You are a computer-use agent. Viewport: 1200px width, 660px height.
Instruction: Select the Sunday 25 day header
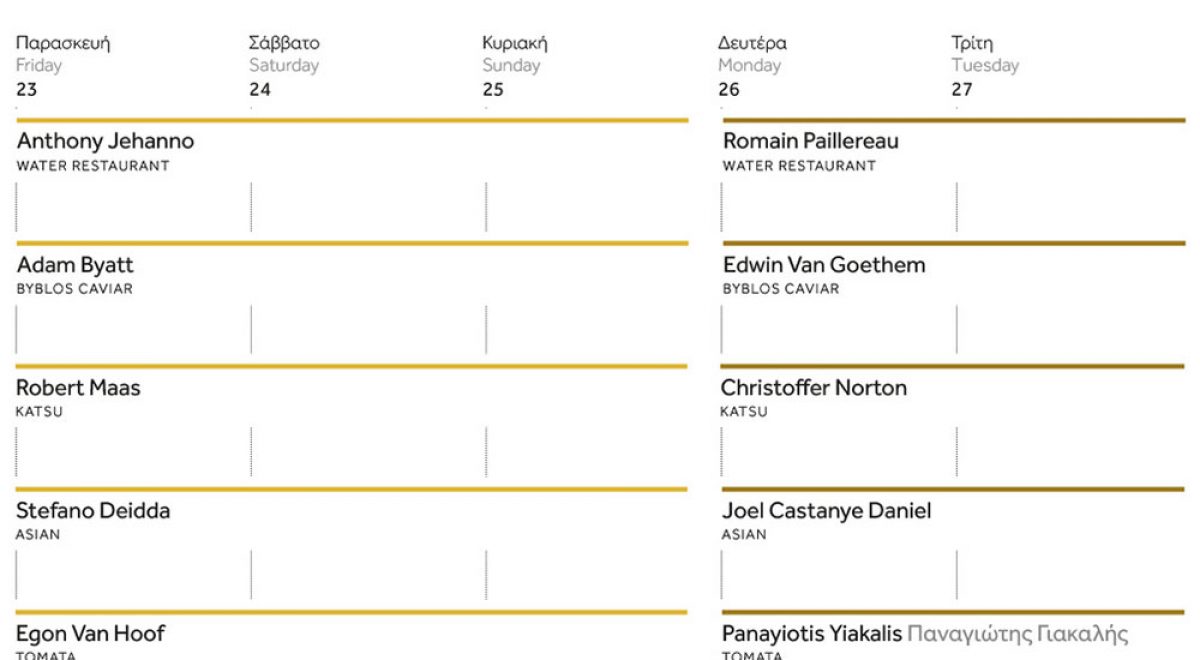pos(514,66)
